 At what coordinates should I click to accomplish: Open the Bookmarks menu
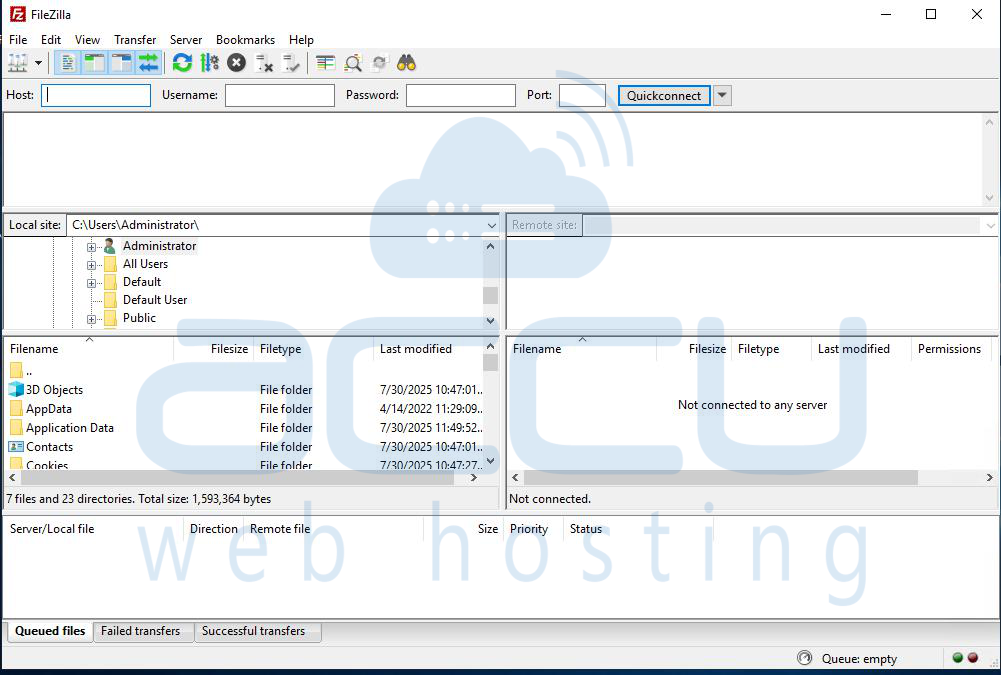(245, 40)
